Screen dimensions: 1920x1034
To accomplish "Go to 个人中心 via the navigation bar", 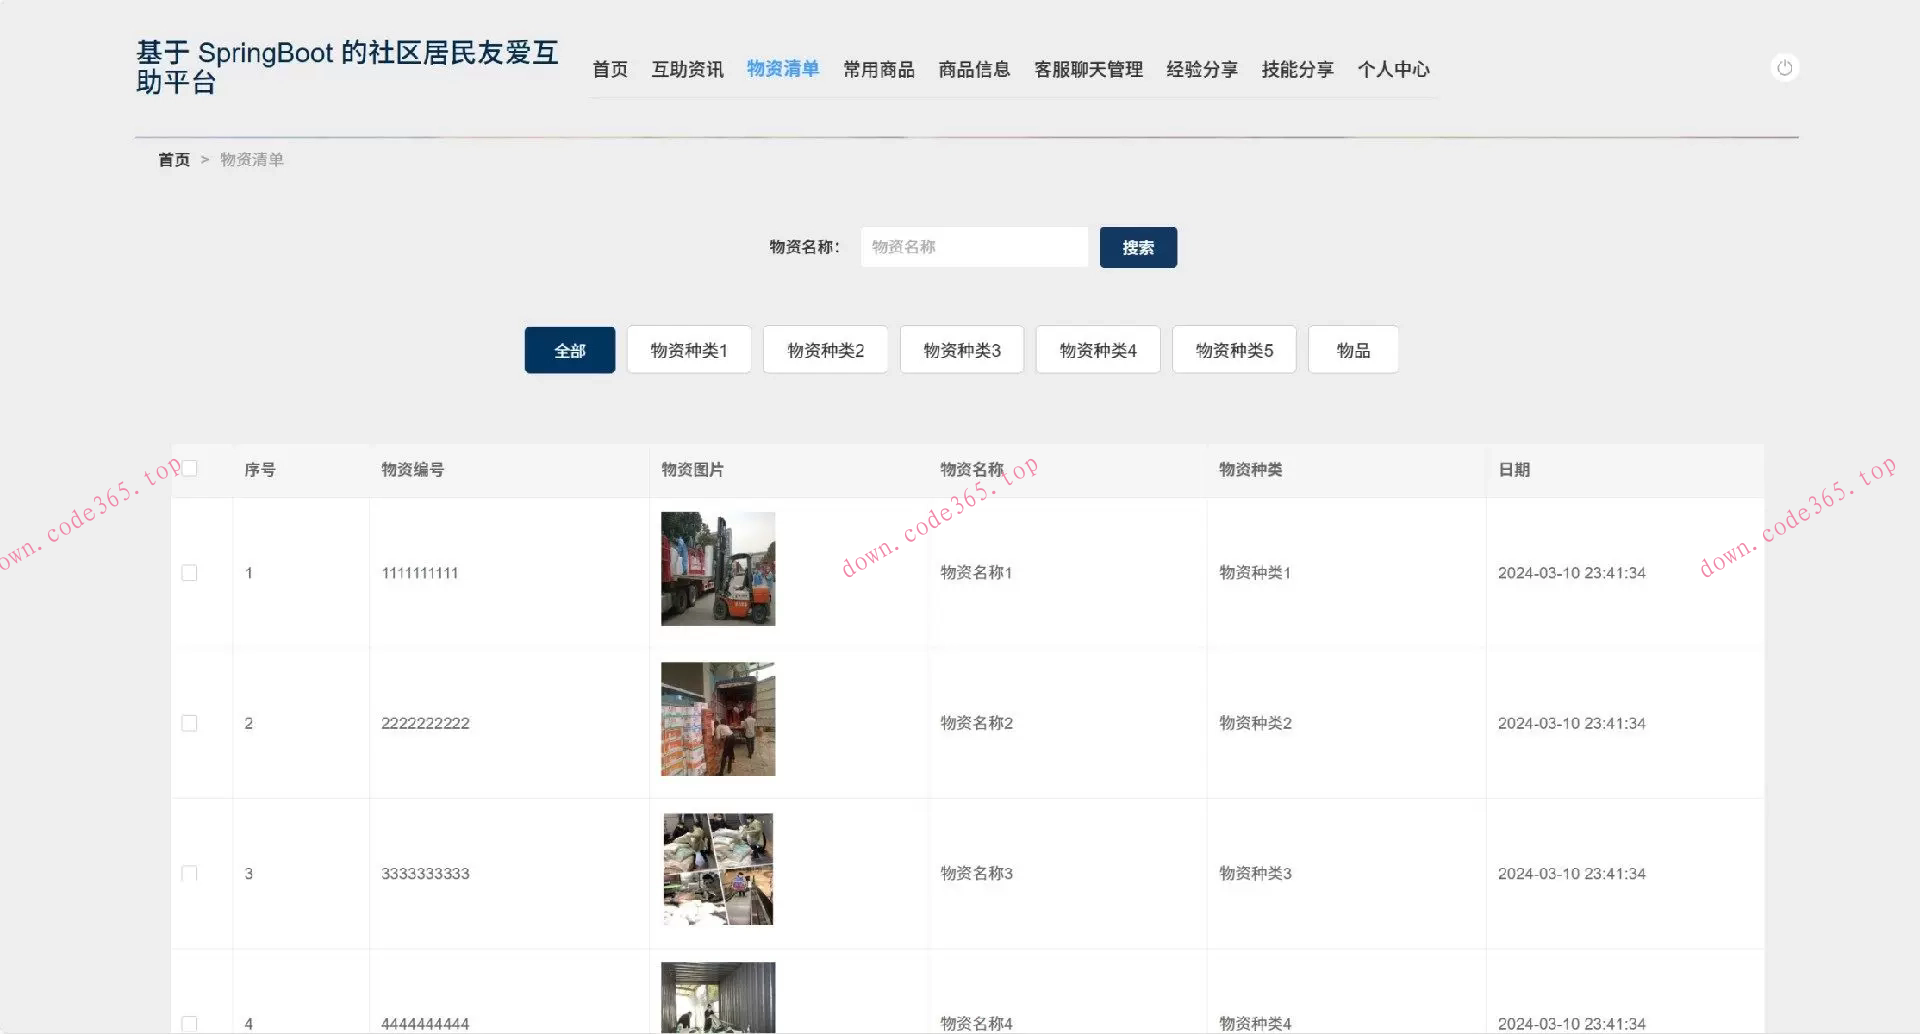I will pos(1394,69).
